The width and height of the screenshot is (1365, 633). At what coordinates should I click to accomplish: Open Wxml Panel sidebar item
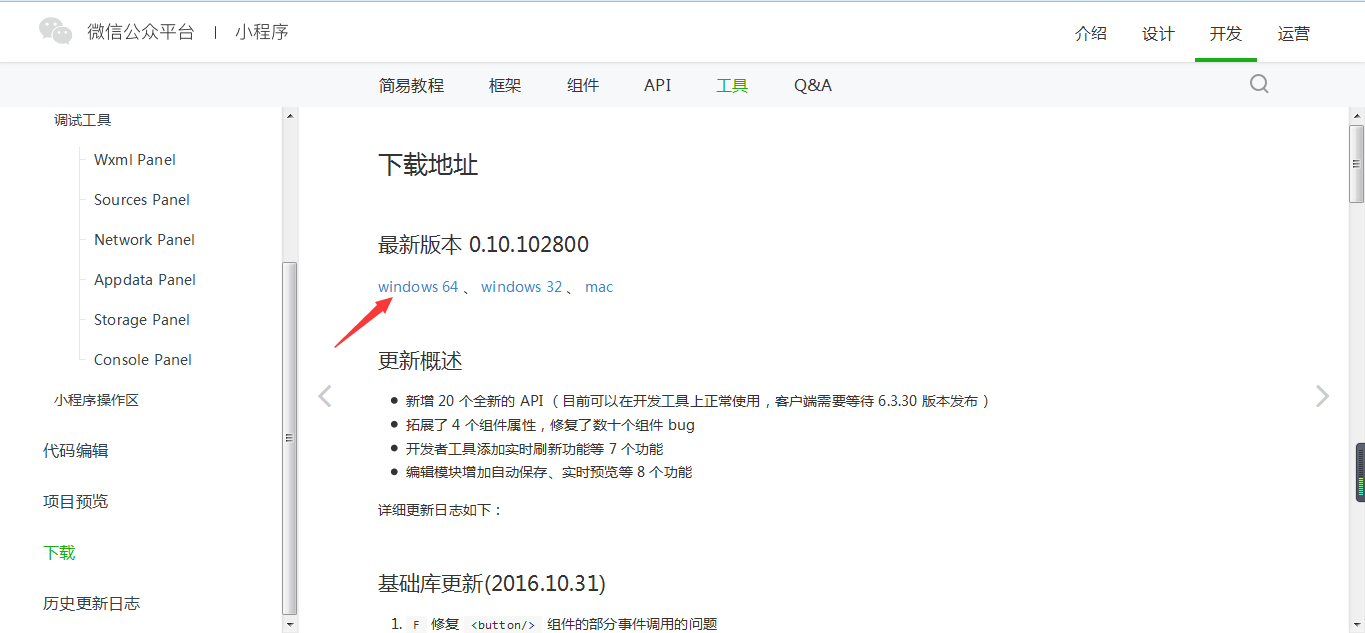[135, 160]
